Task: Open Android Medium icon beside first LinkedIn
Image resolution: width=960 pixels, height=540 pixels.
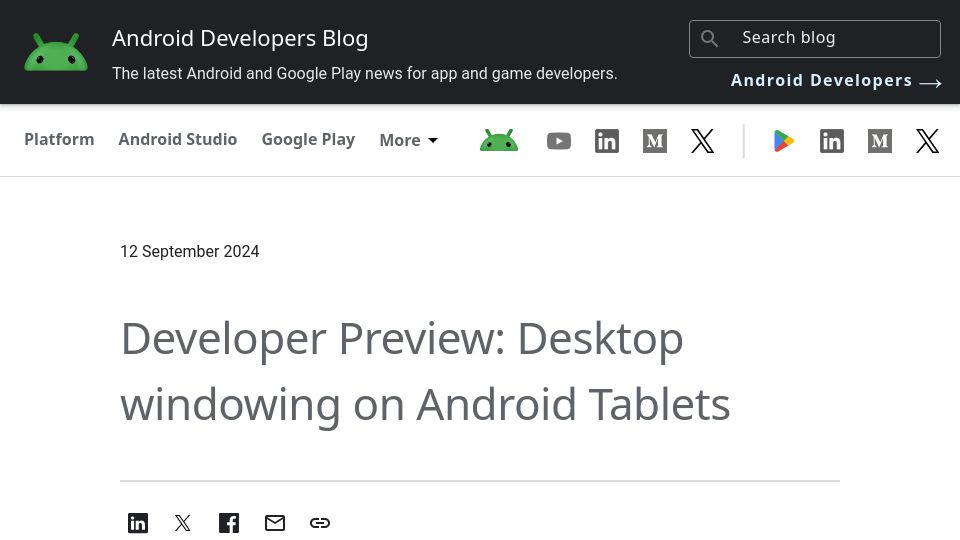Action: (x=654, y=141)
